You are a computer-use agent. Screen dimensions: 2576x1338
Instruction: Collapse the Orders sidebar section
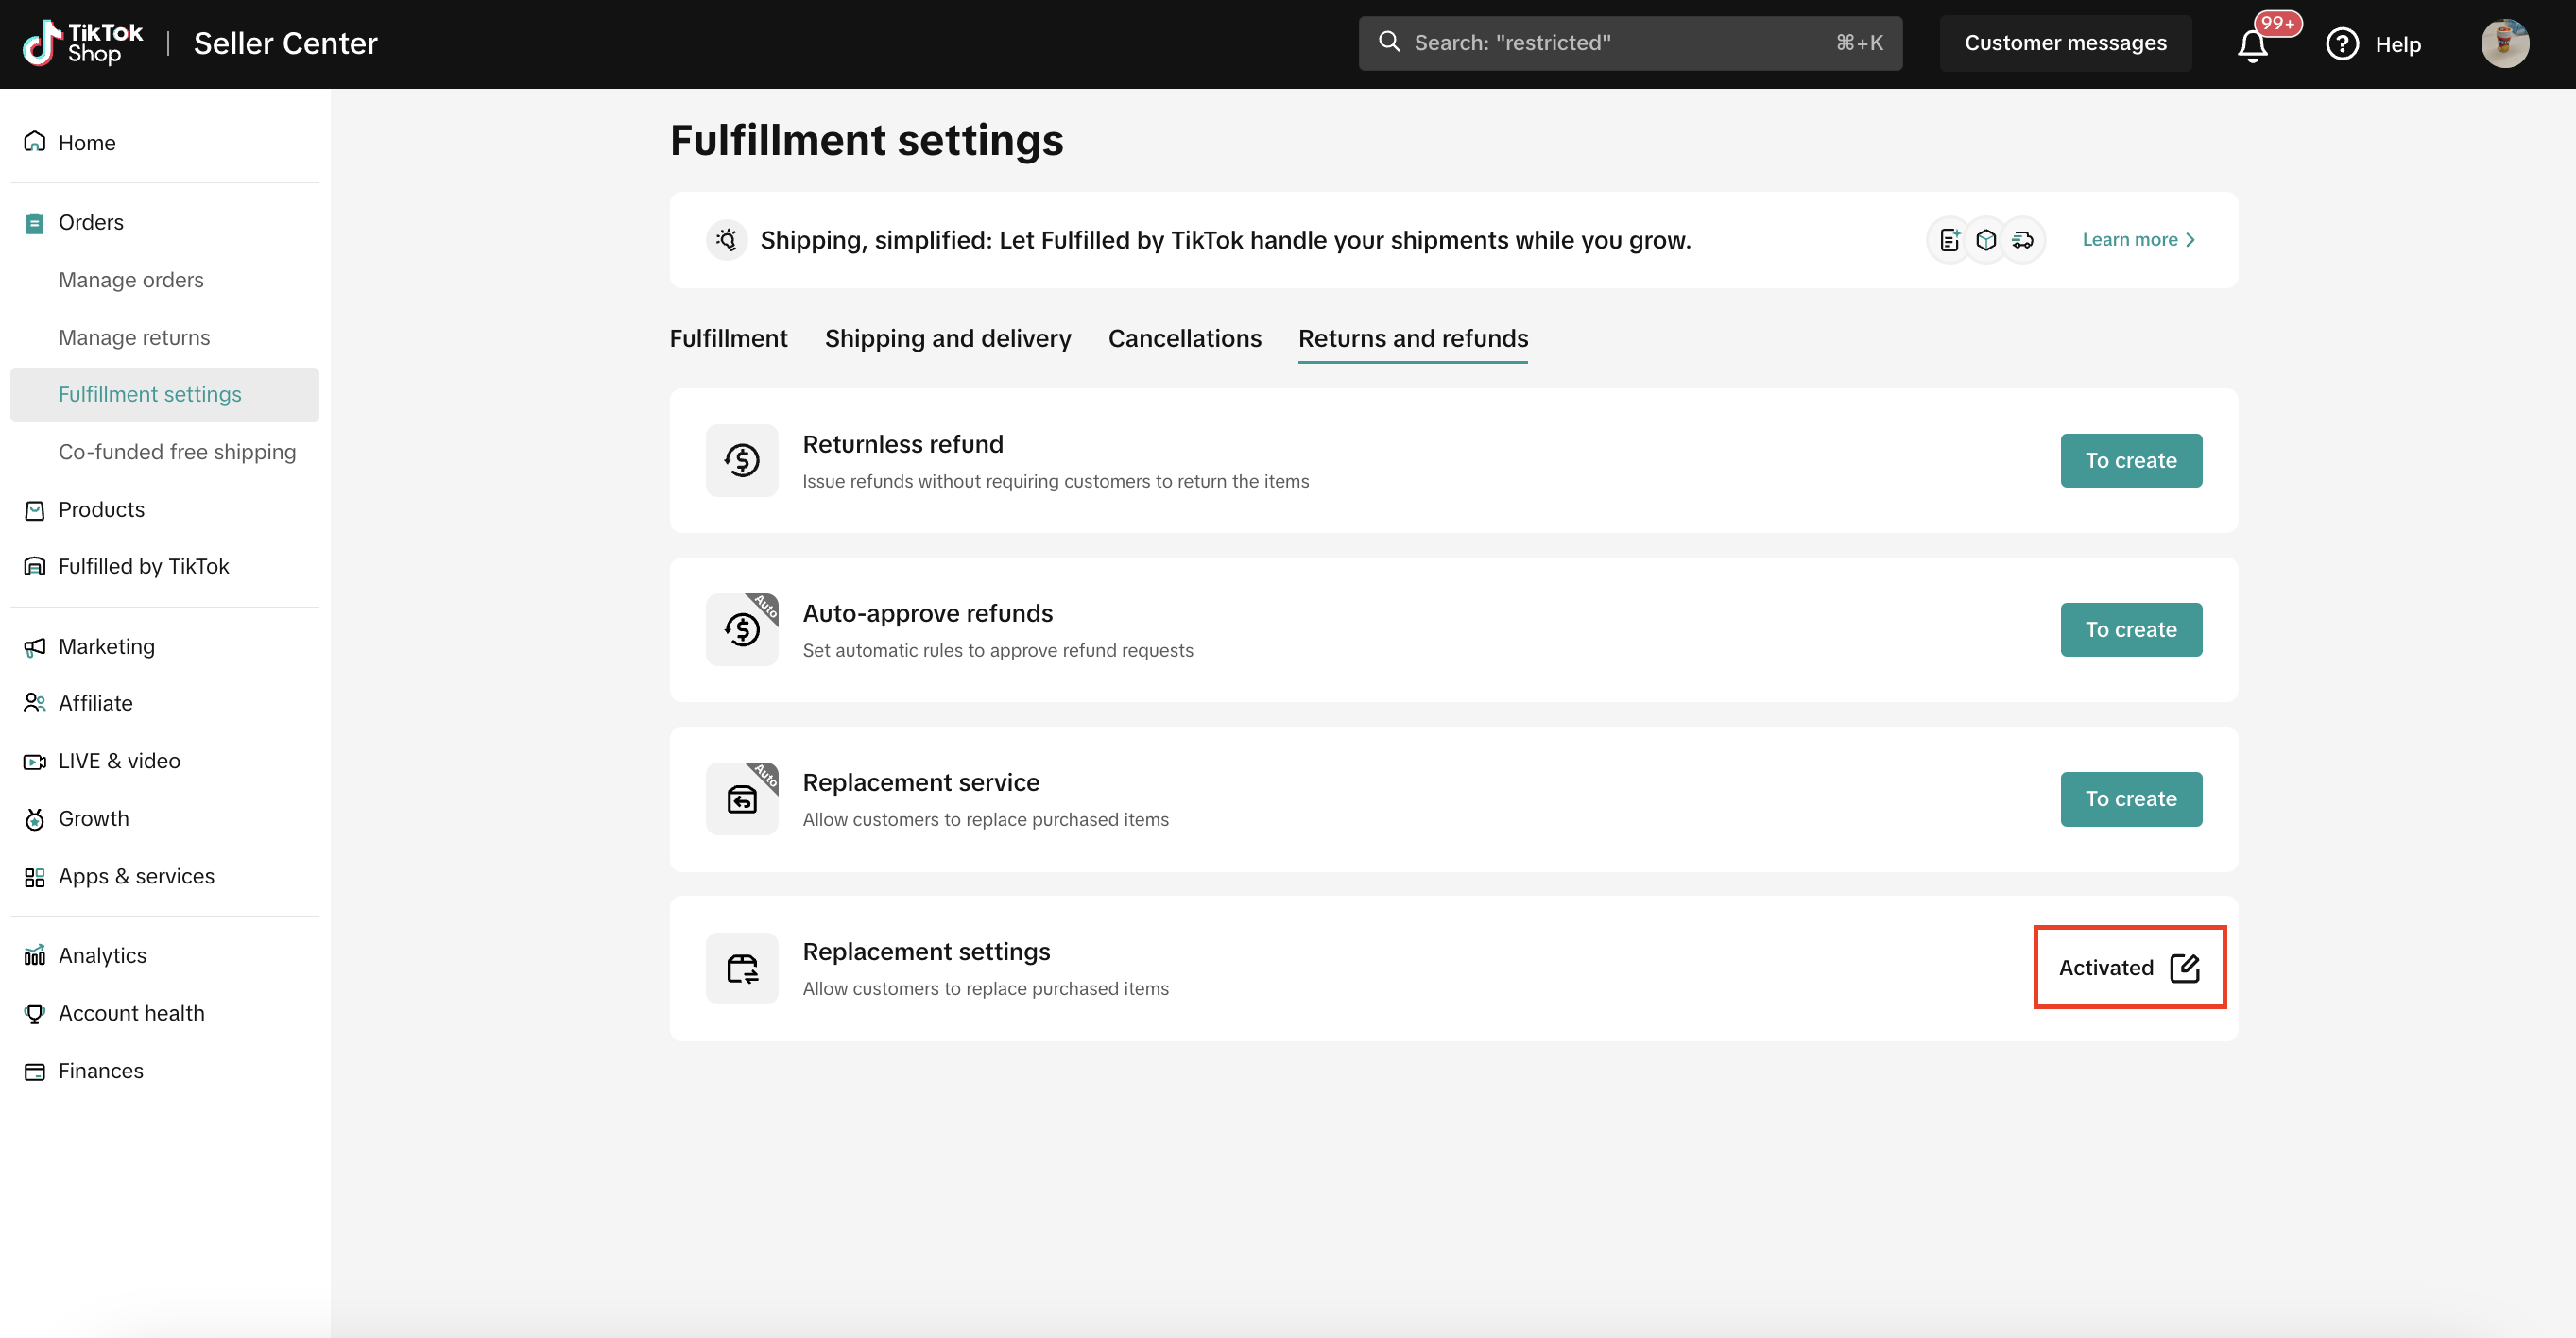(91, 222)
